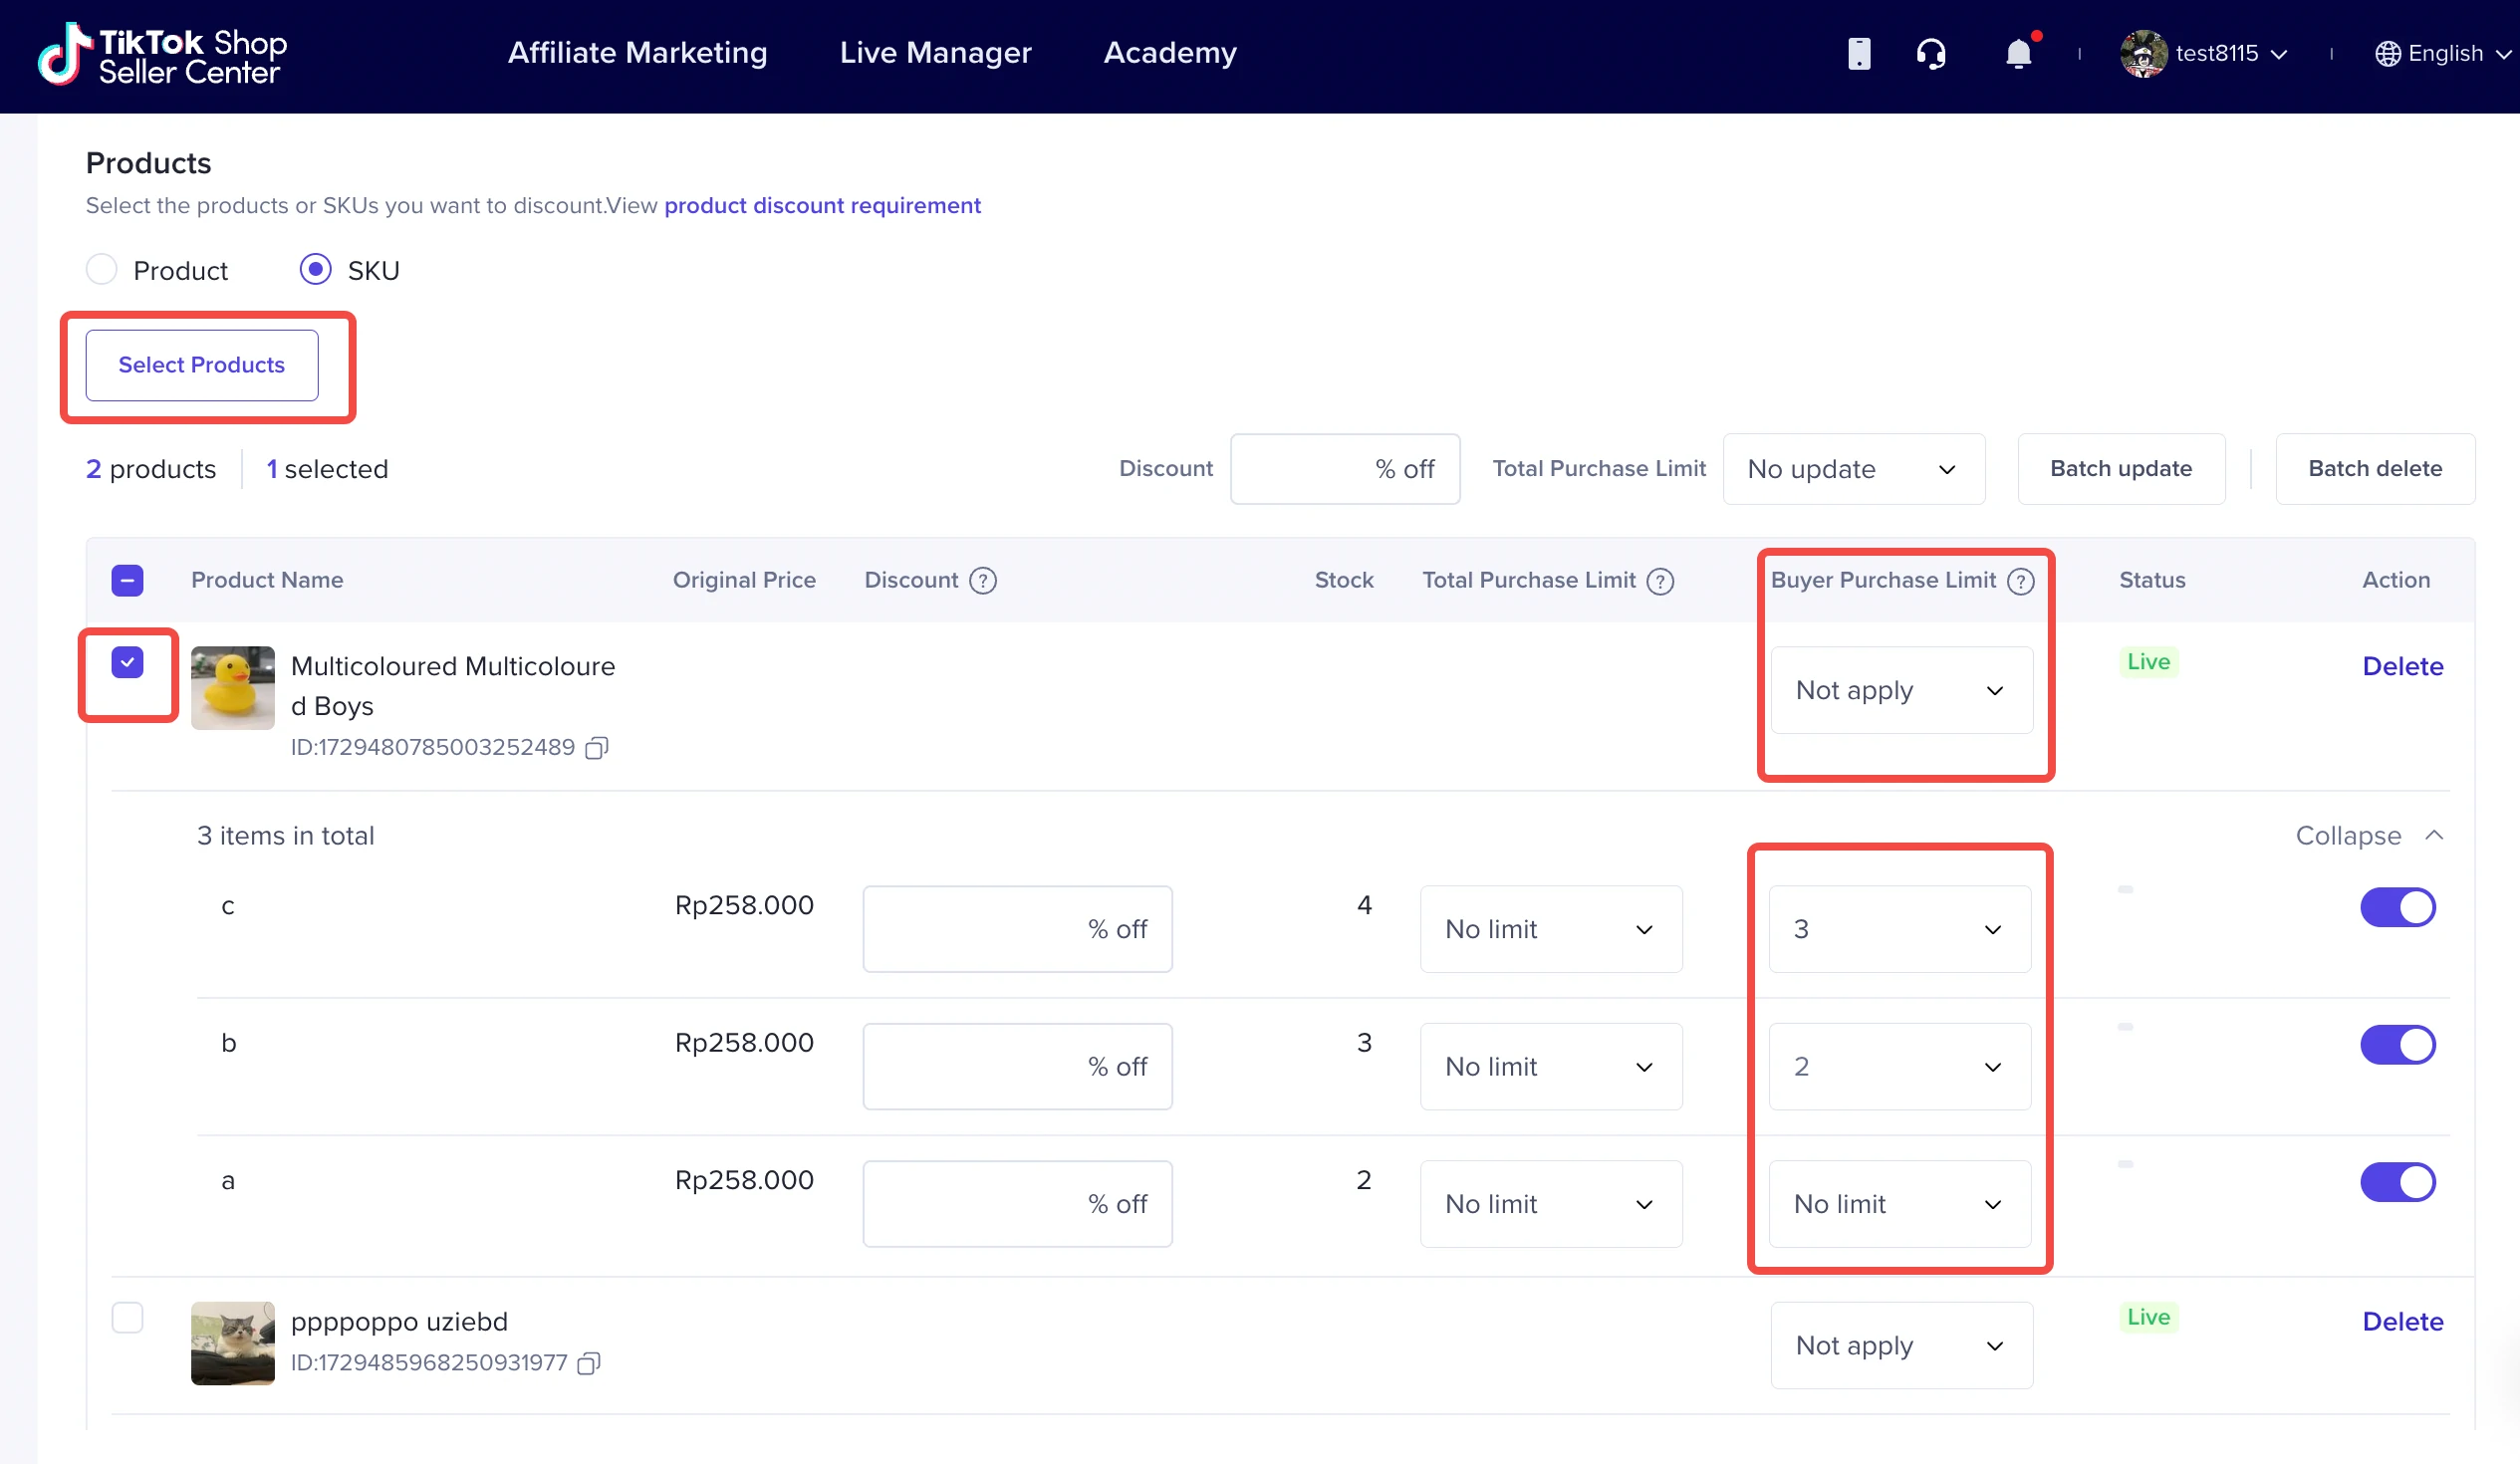Open Buyer Purchase Limit dropdown for SKU b
Screen dimensions: 2520x1464
coord(1899,1067)
